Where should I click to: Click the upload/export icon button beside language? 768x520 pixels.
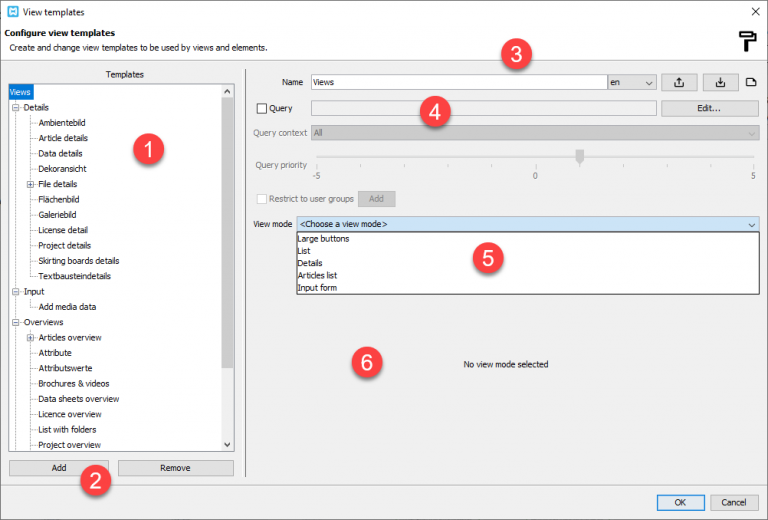(679, 82)
